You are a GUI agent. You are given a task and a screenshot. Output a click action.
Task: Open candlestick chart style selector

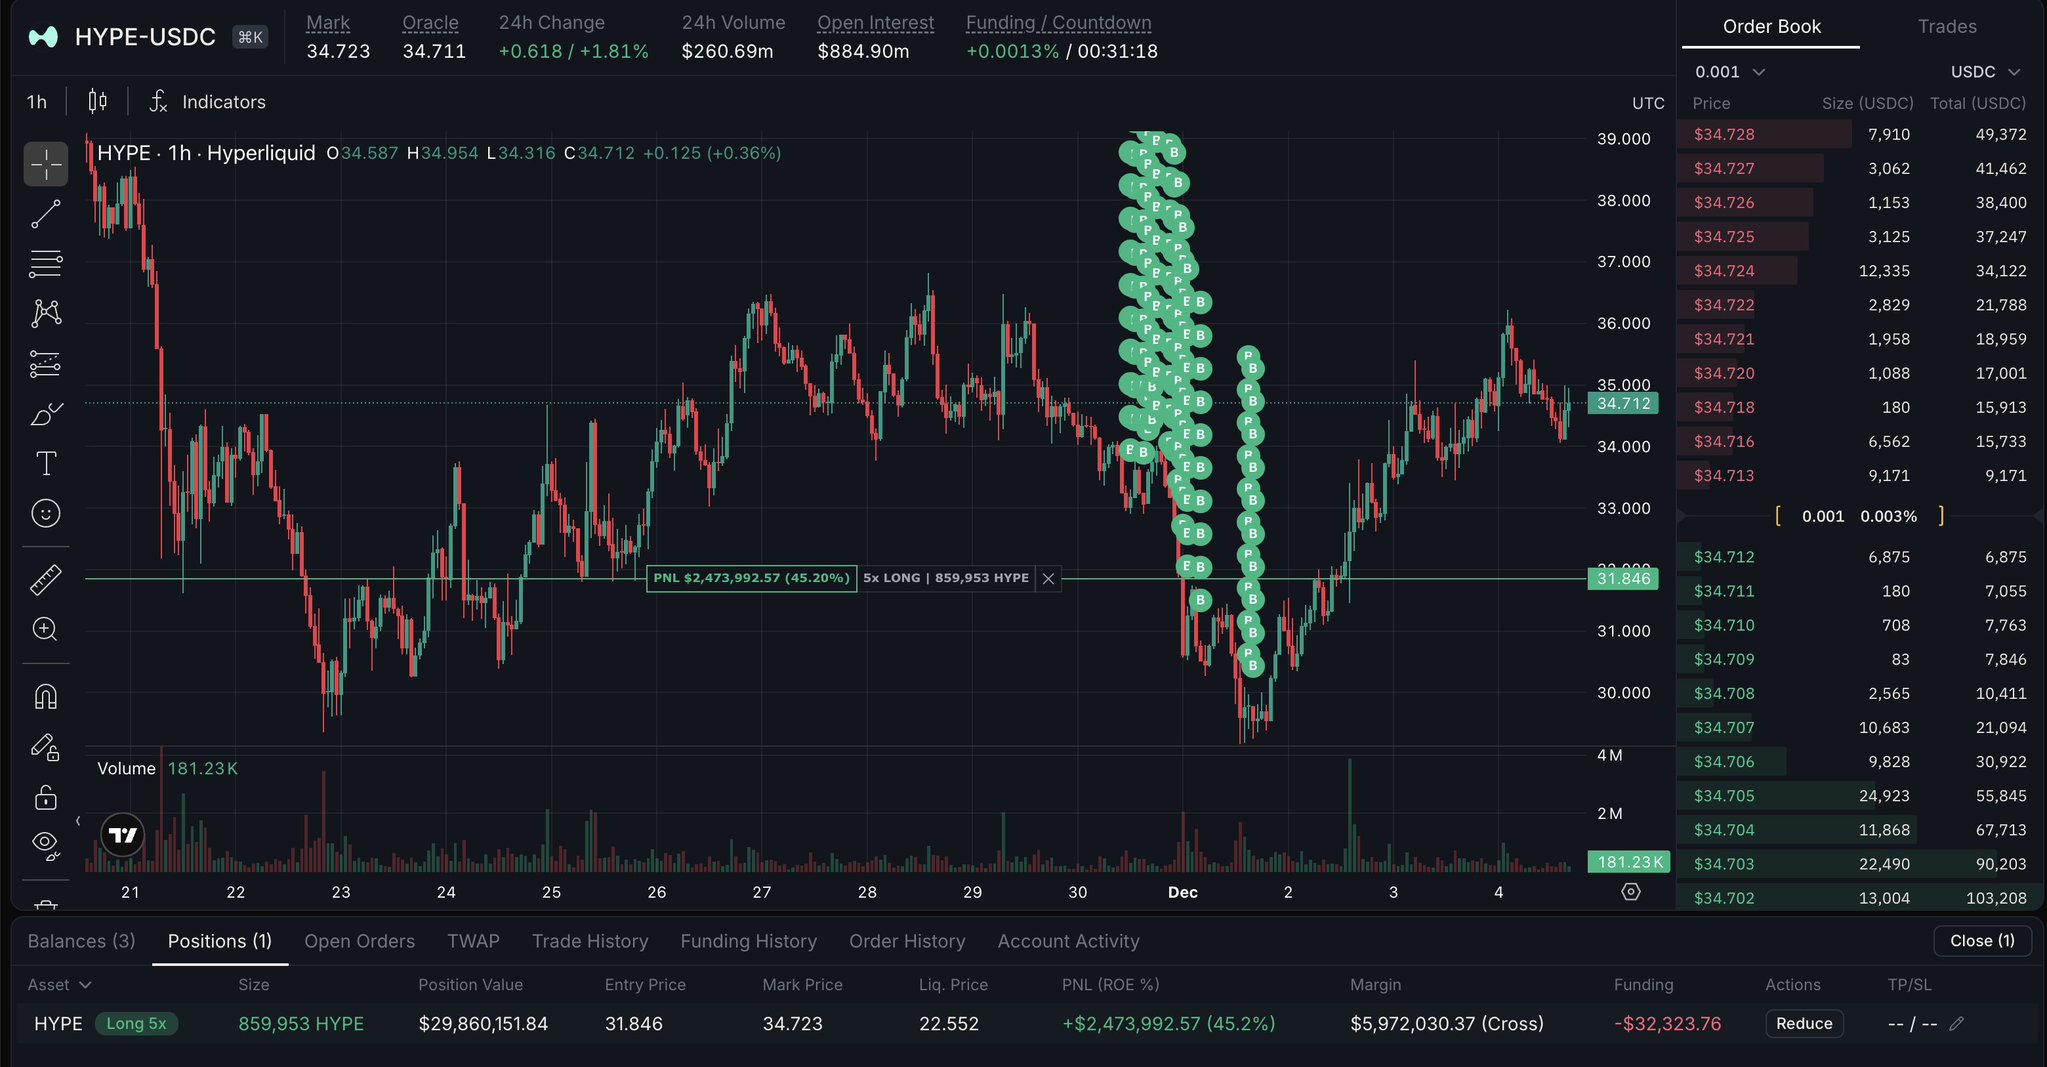97,101
